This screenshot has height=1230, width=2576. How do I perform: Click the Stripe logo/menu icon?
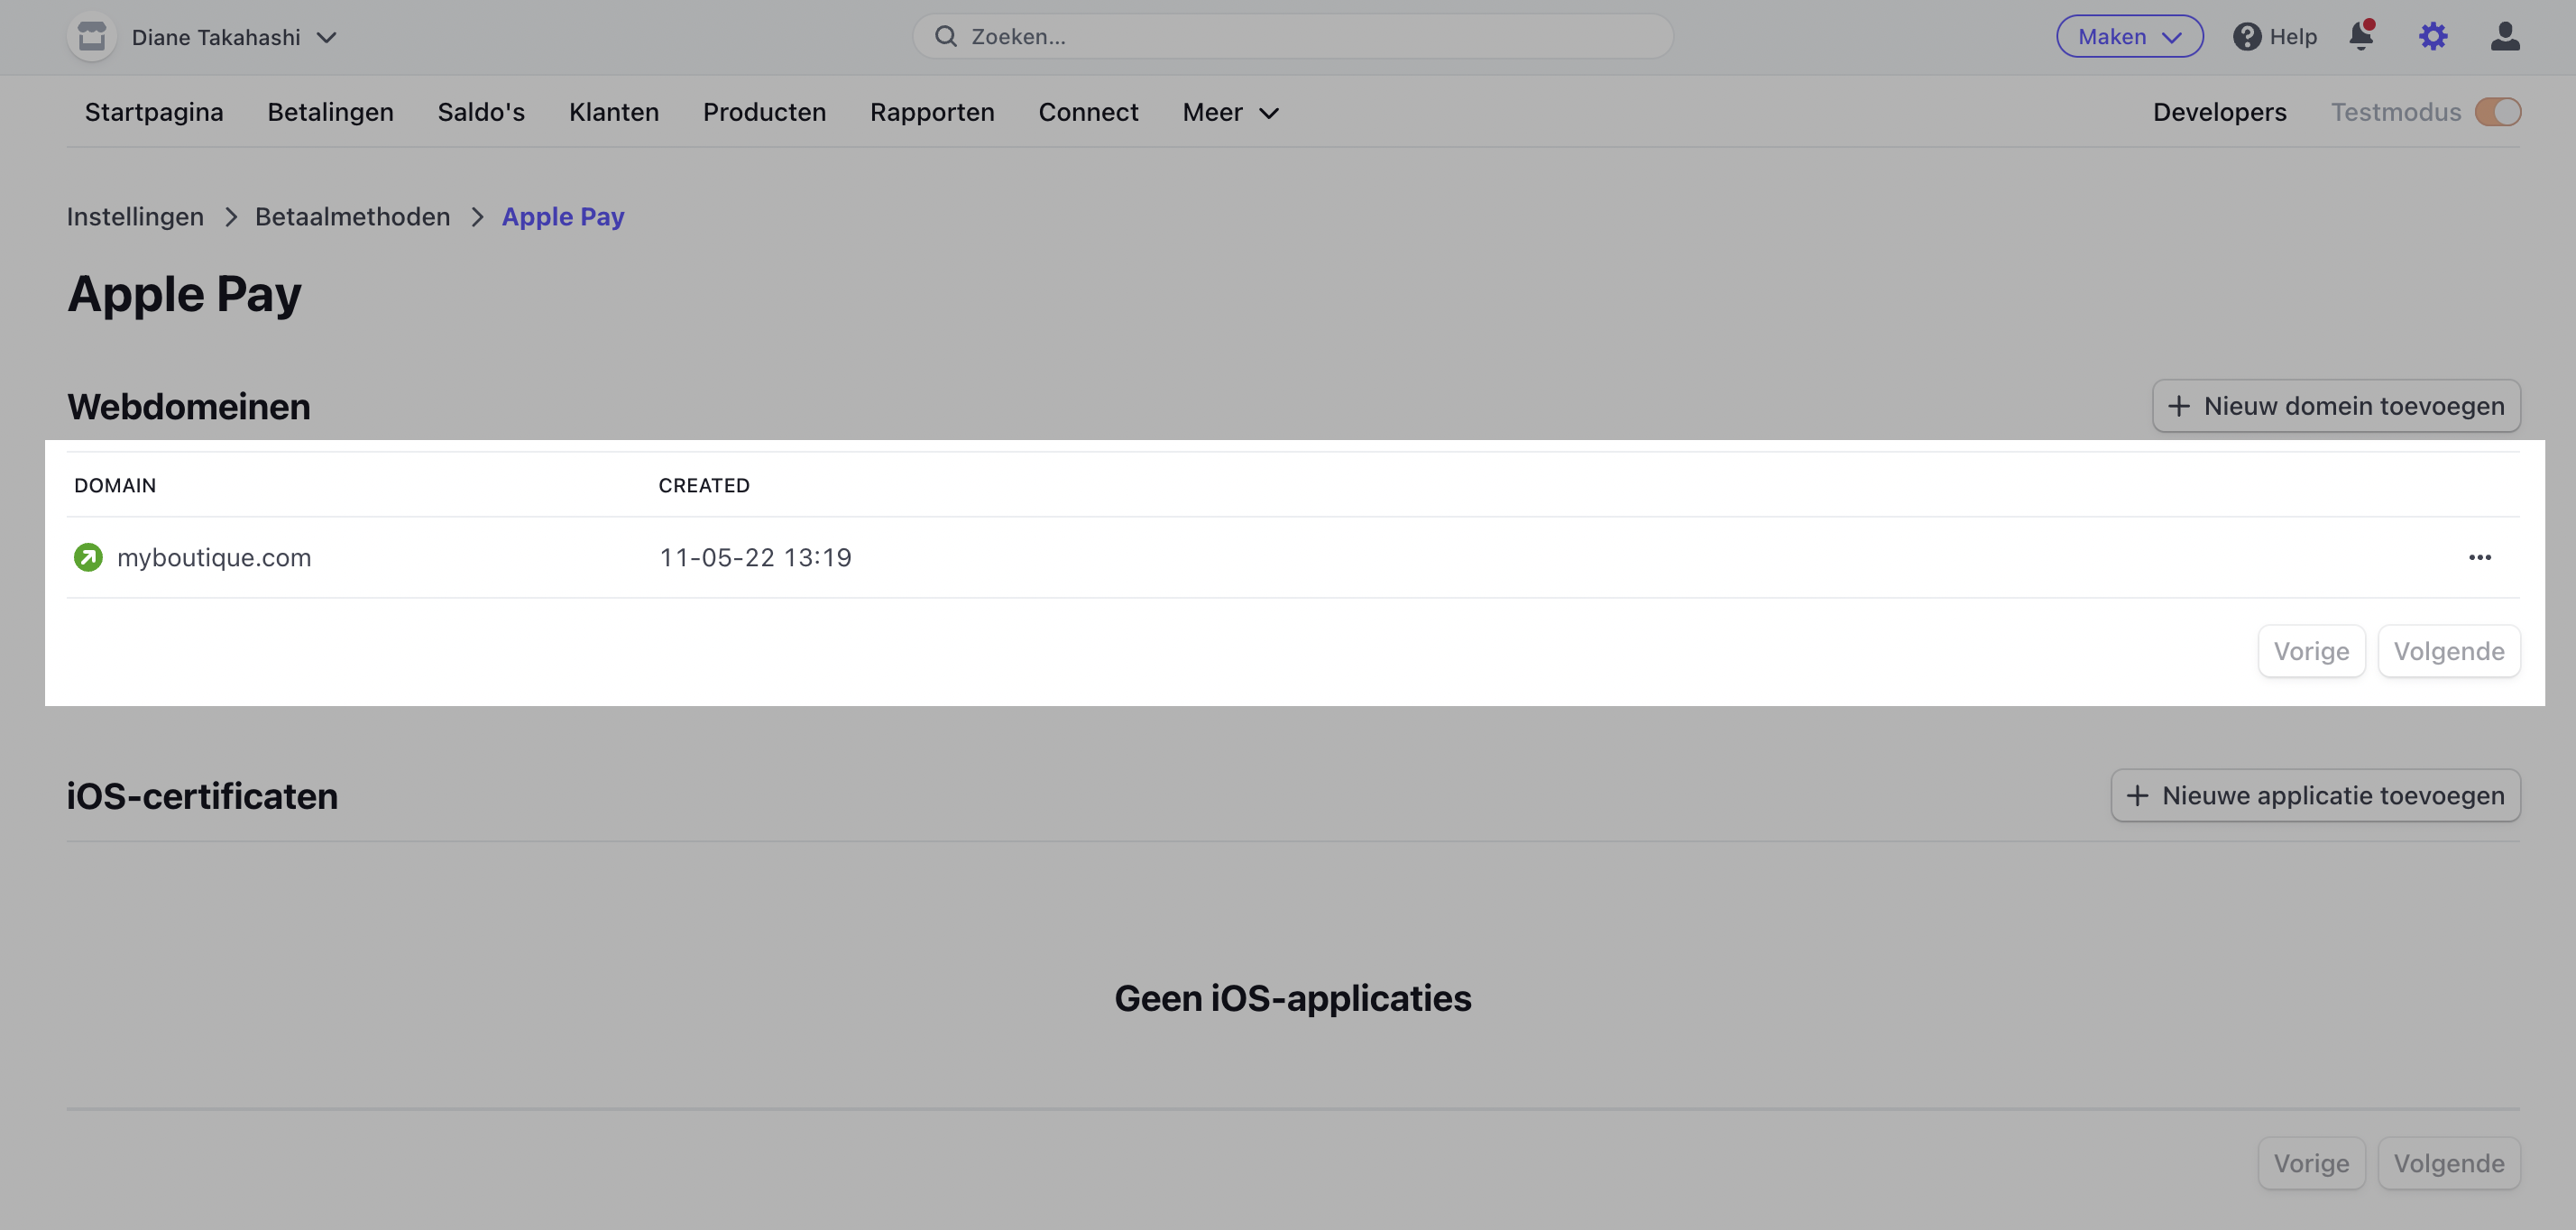coord(90,36)
